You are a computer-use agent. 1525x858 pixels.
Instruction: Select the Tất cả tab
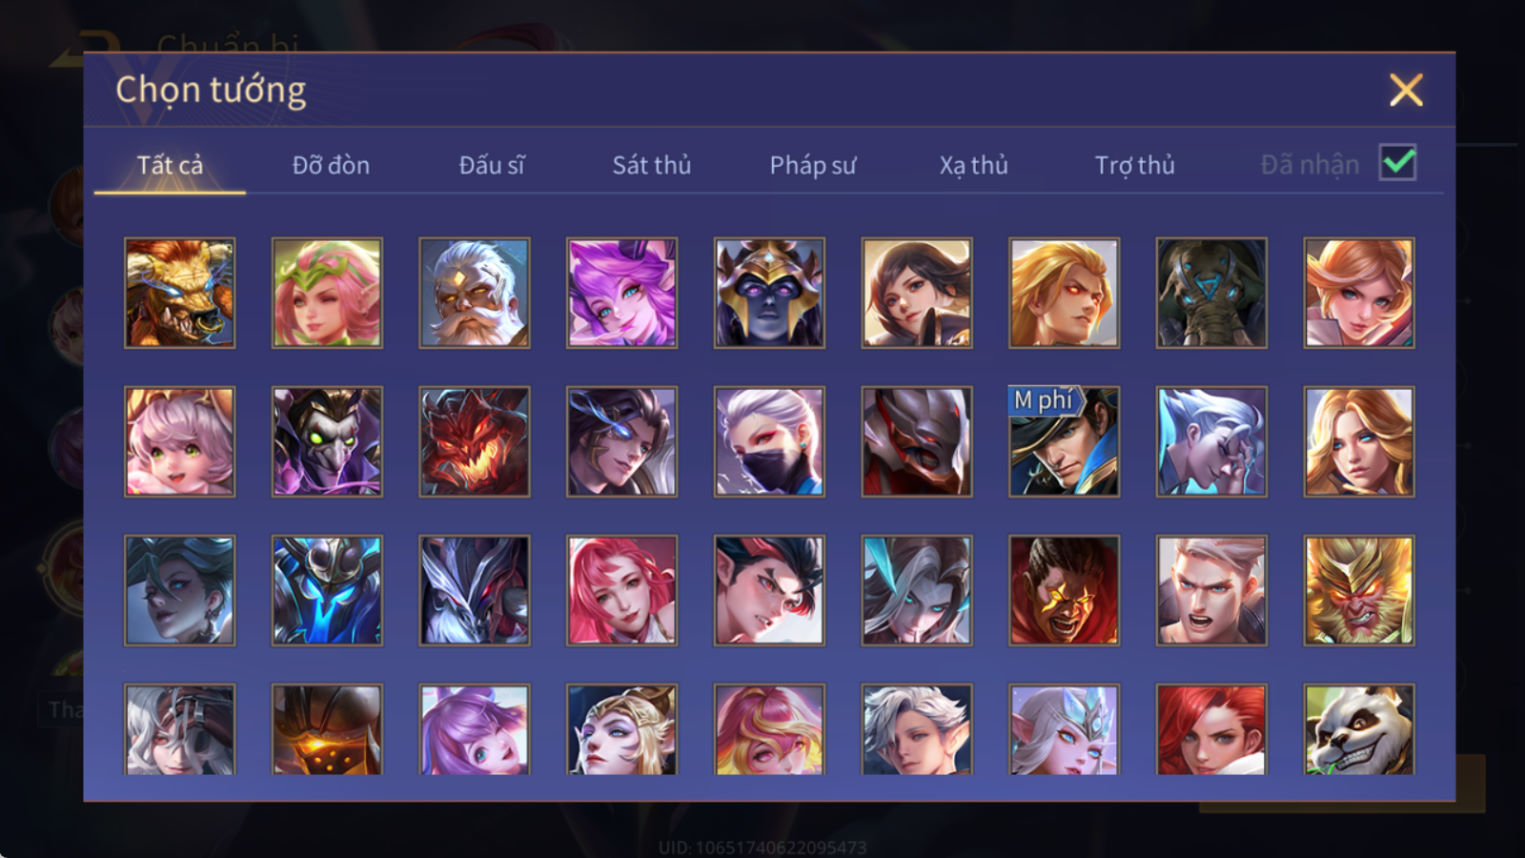click(170, 165)
